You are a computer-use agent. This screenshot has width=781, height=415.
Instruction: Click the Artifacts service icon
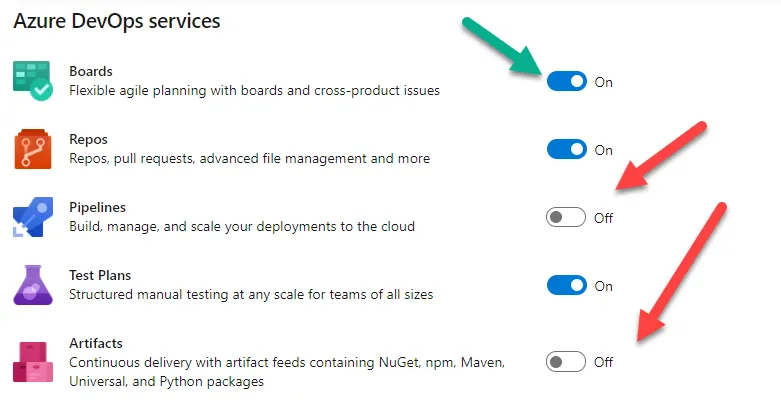(31, 361)
